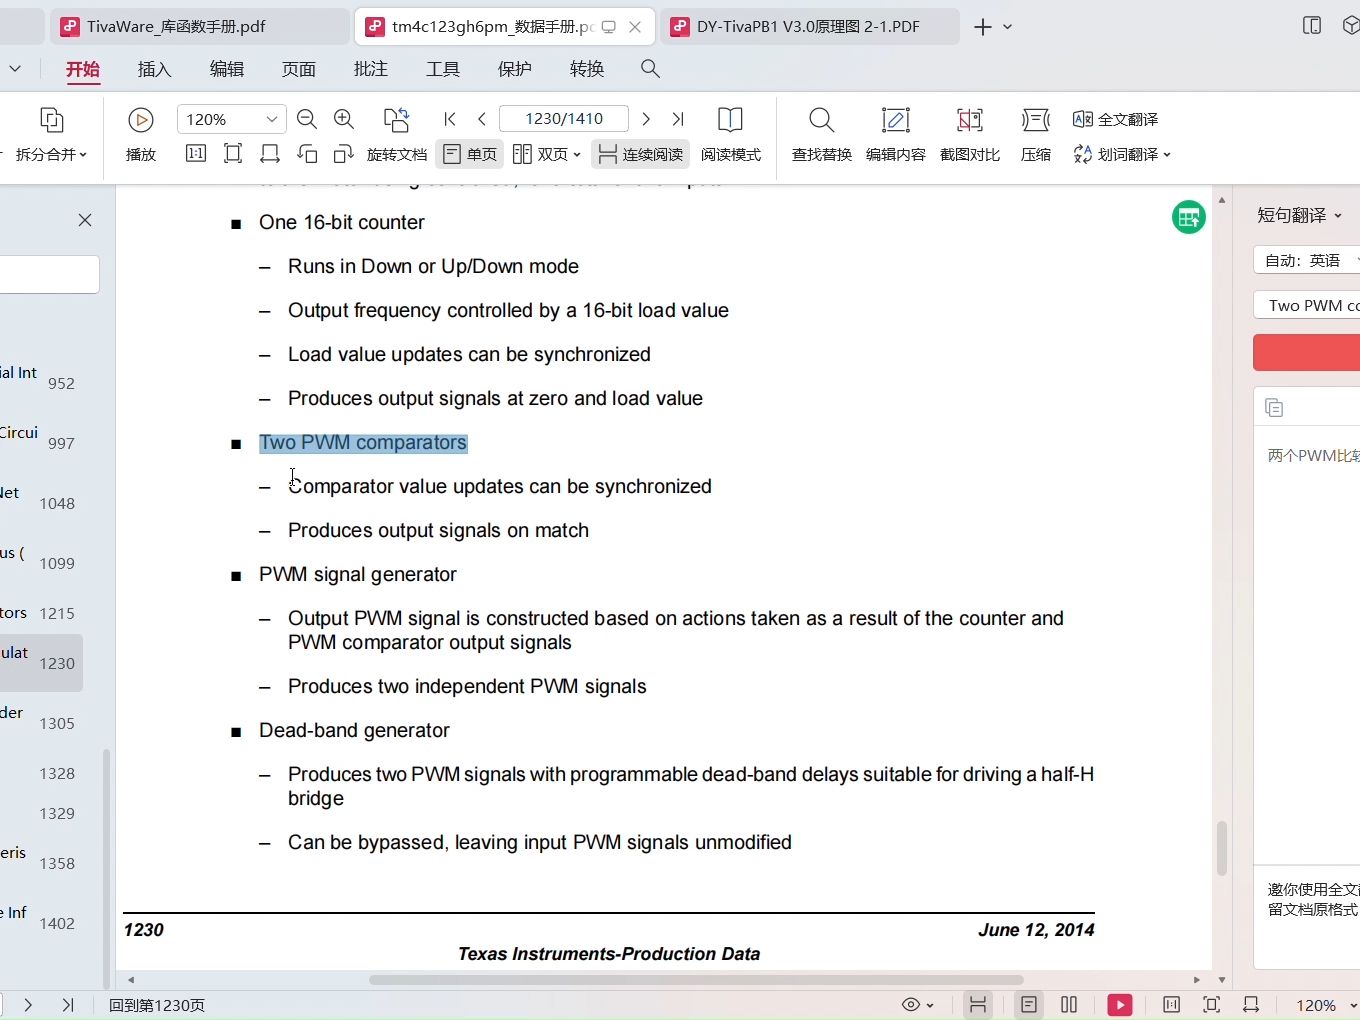Go to the previous page
Viewport: 1360px width, 1020px height.
(482, 119)
